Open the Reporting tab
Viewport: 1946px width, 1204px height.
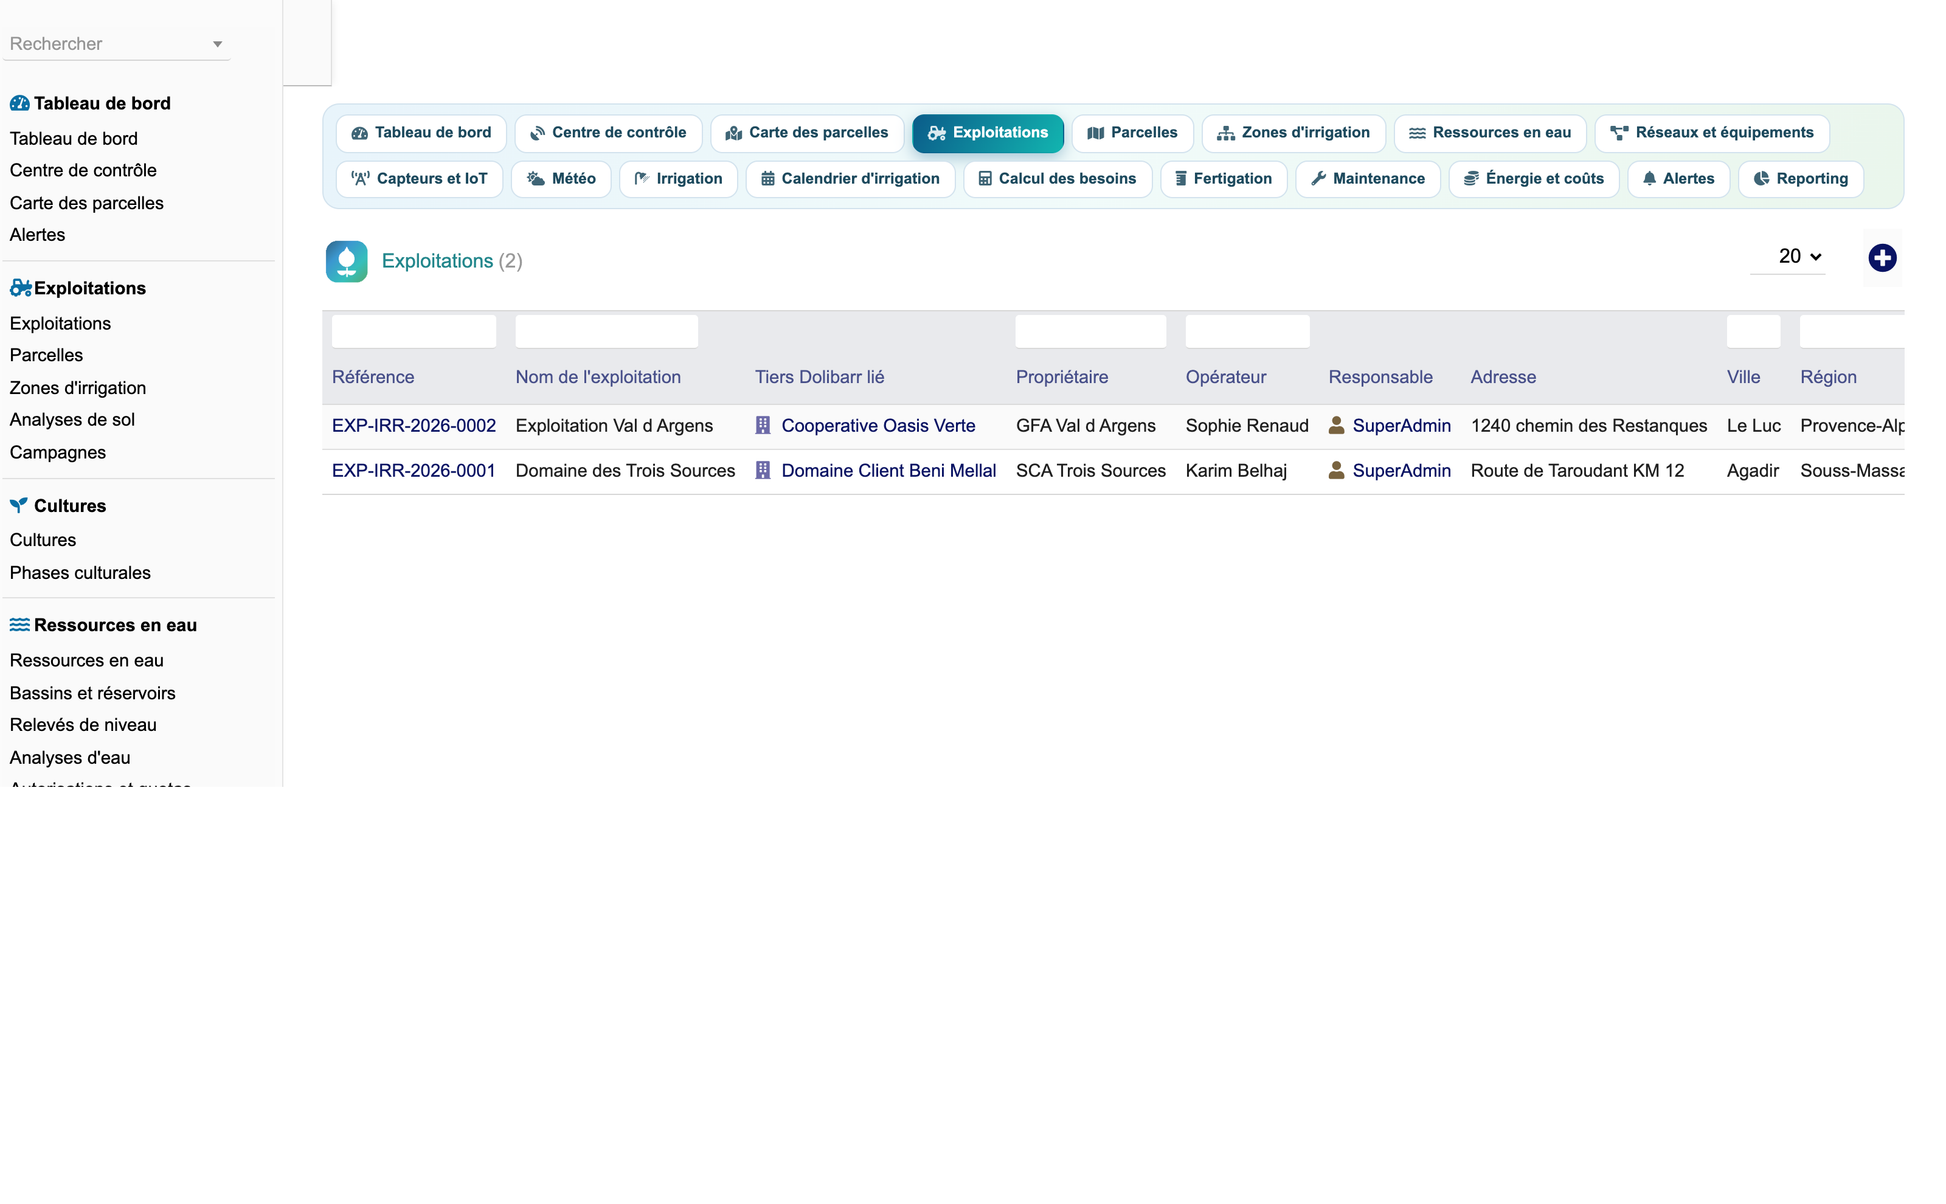pyautogui.click(x=1800, y=179)
